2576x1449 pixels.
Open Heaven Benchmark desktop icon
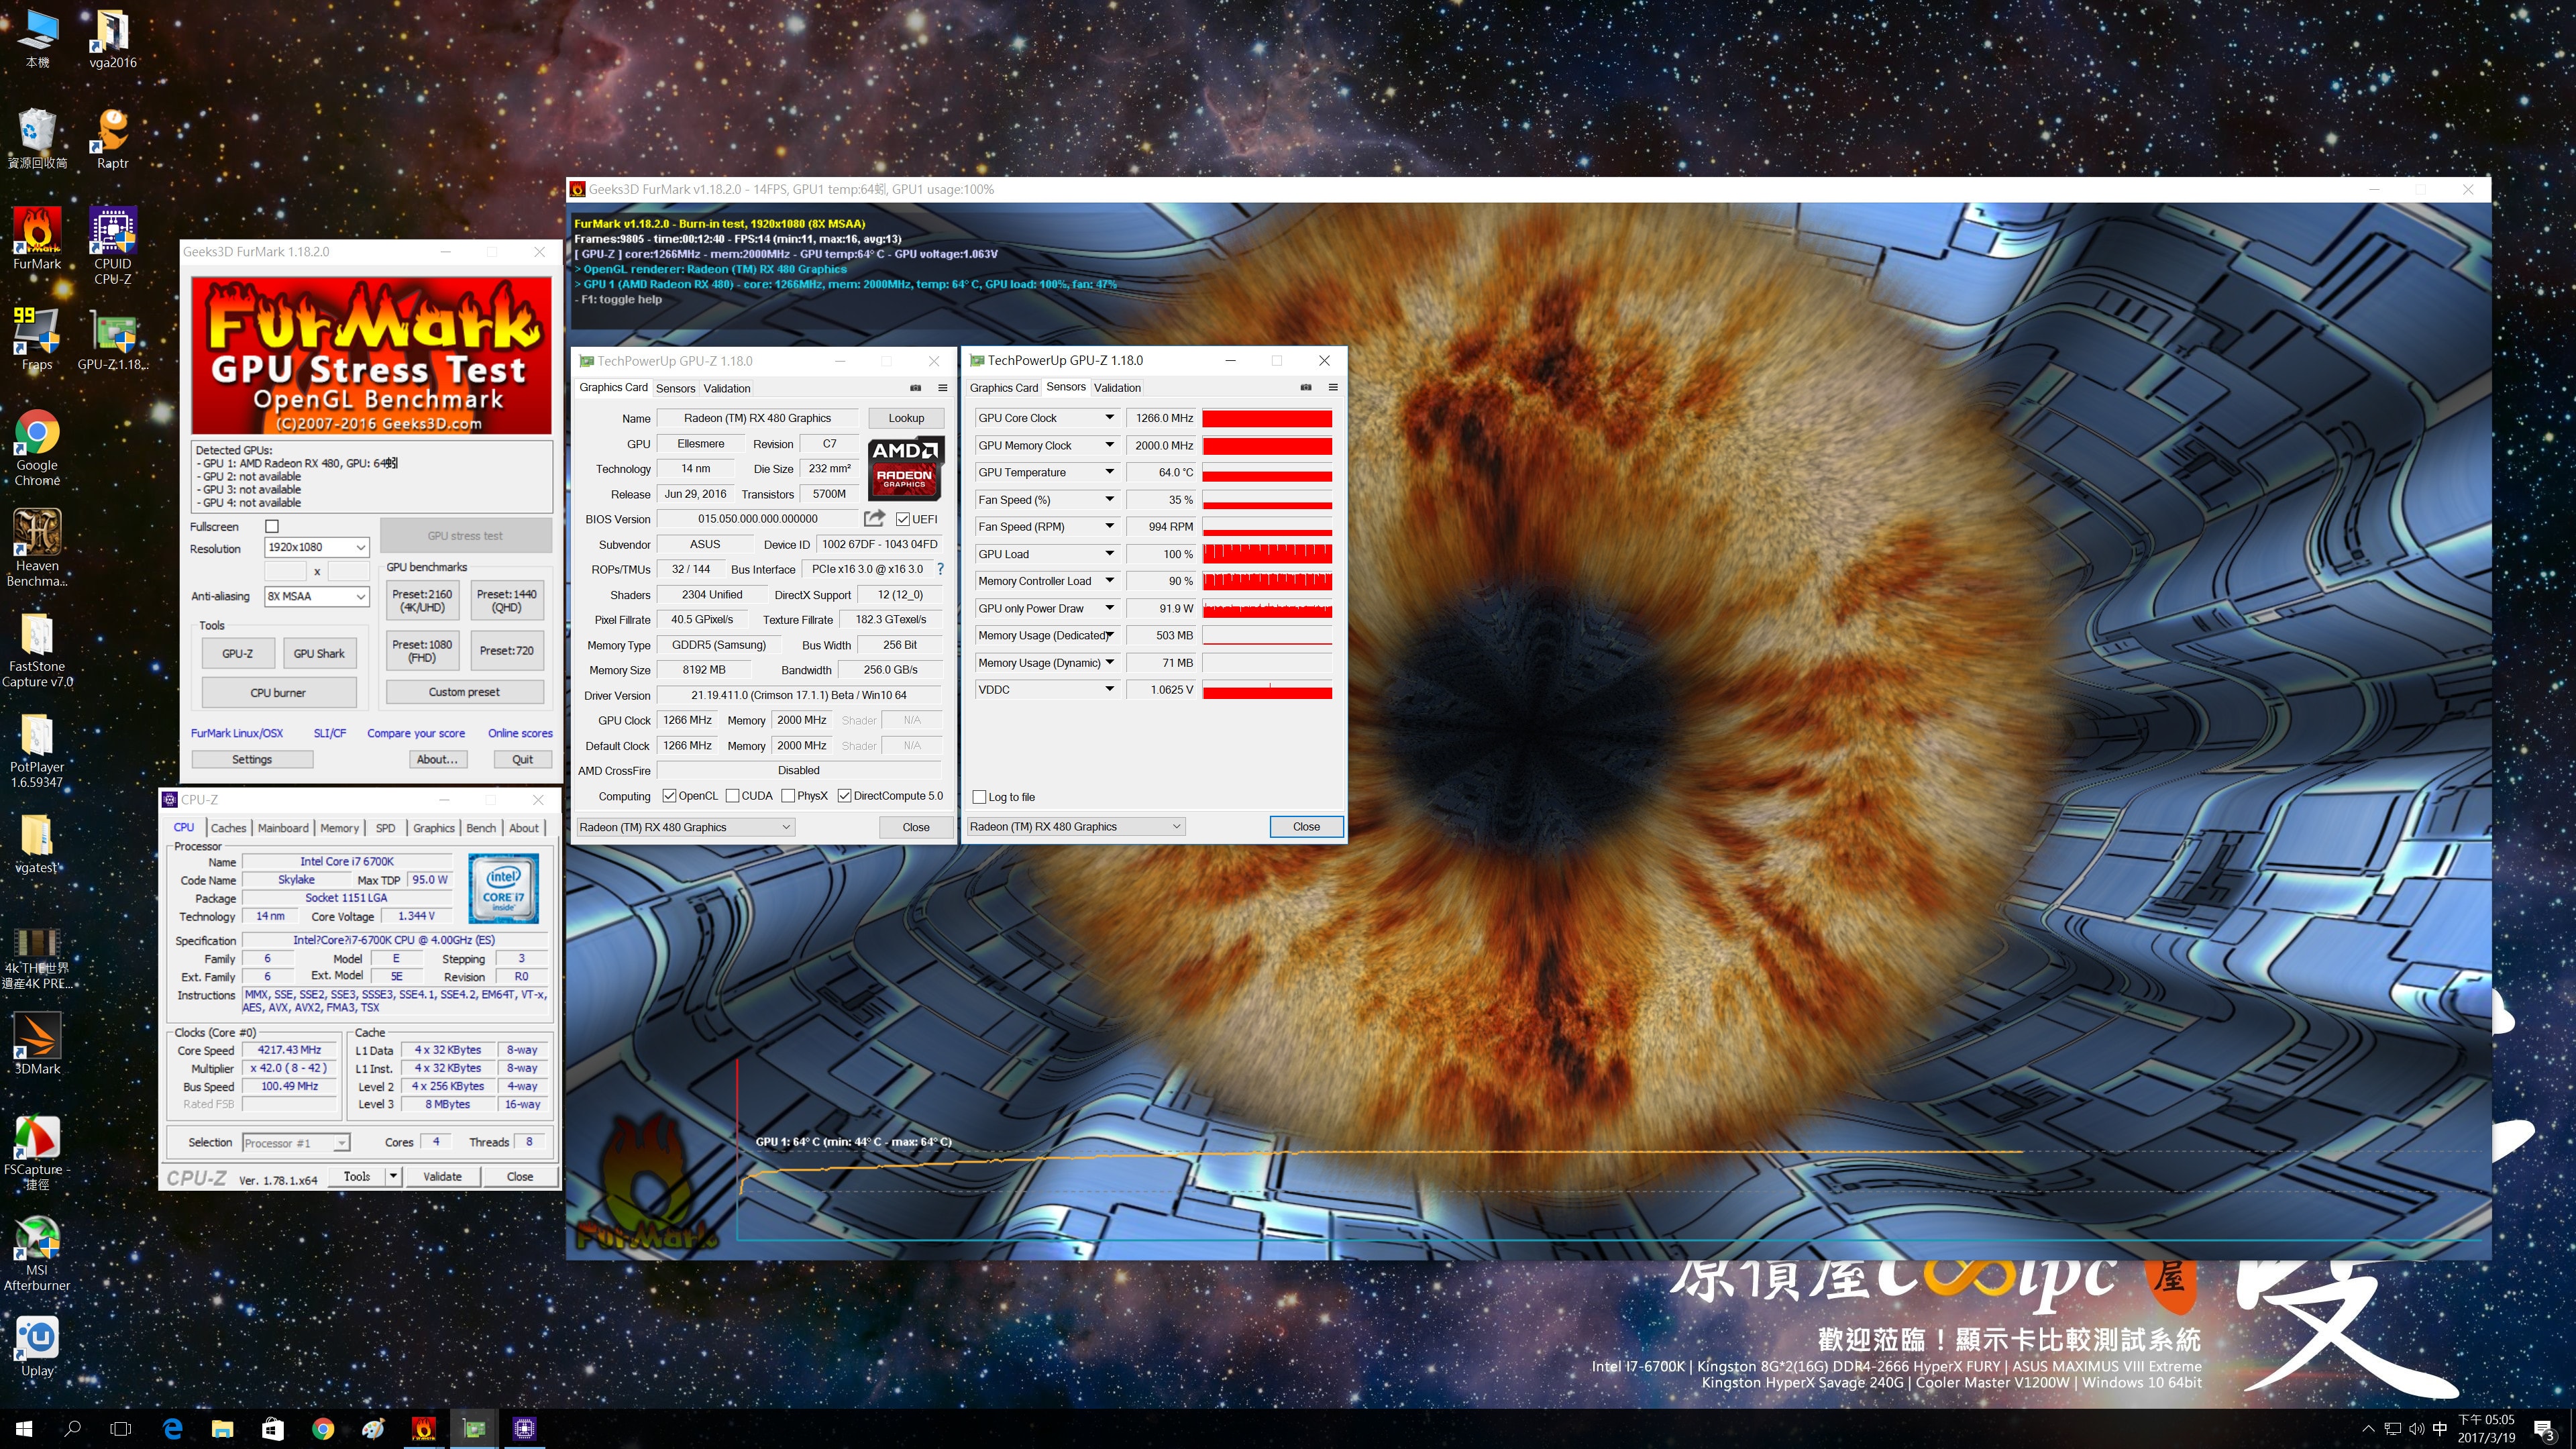coord(37,547)
